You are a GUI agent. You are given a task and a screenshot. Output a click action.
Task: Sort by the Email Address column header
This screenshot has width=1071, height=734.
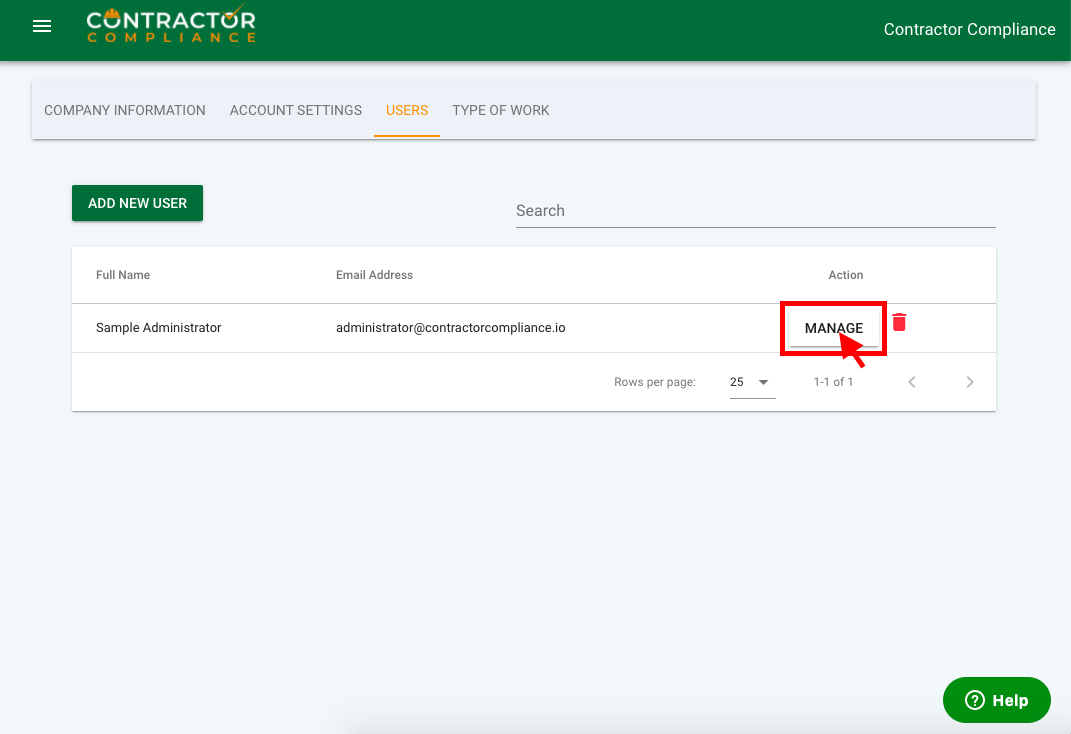(x=374, y=275)
